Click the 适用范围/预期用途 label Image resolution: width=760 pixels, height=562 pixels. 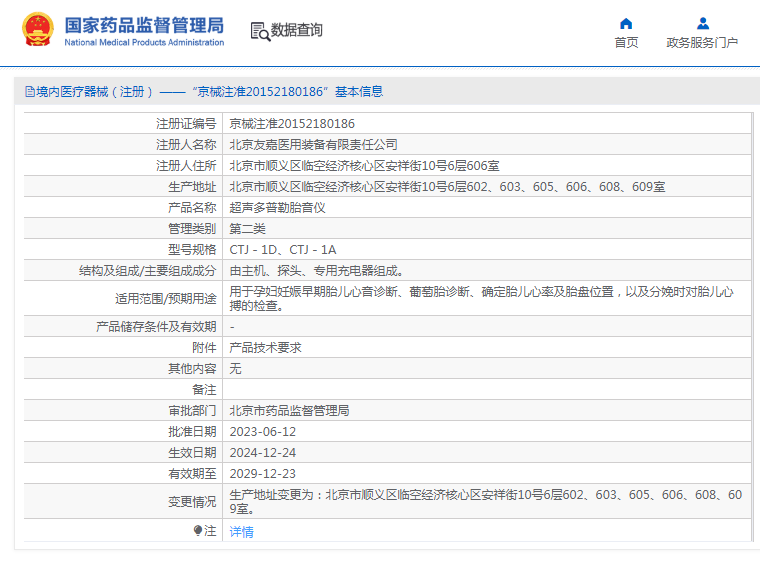click(165, 299)
